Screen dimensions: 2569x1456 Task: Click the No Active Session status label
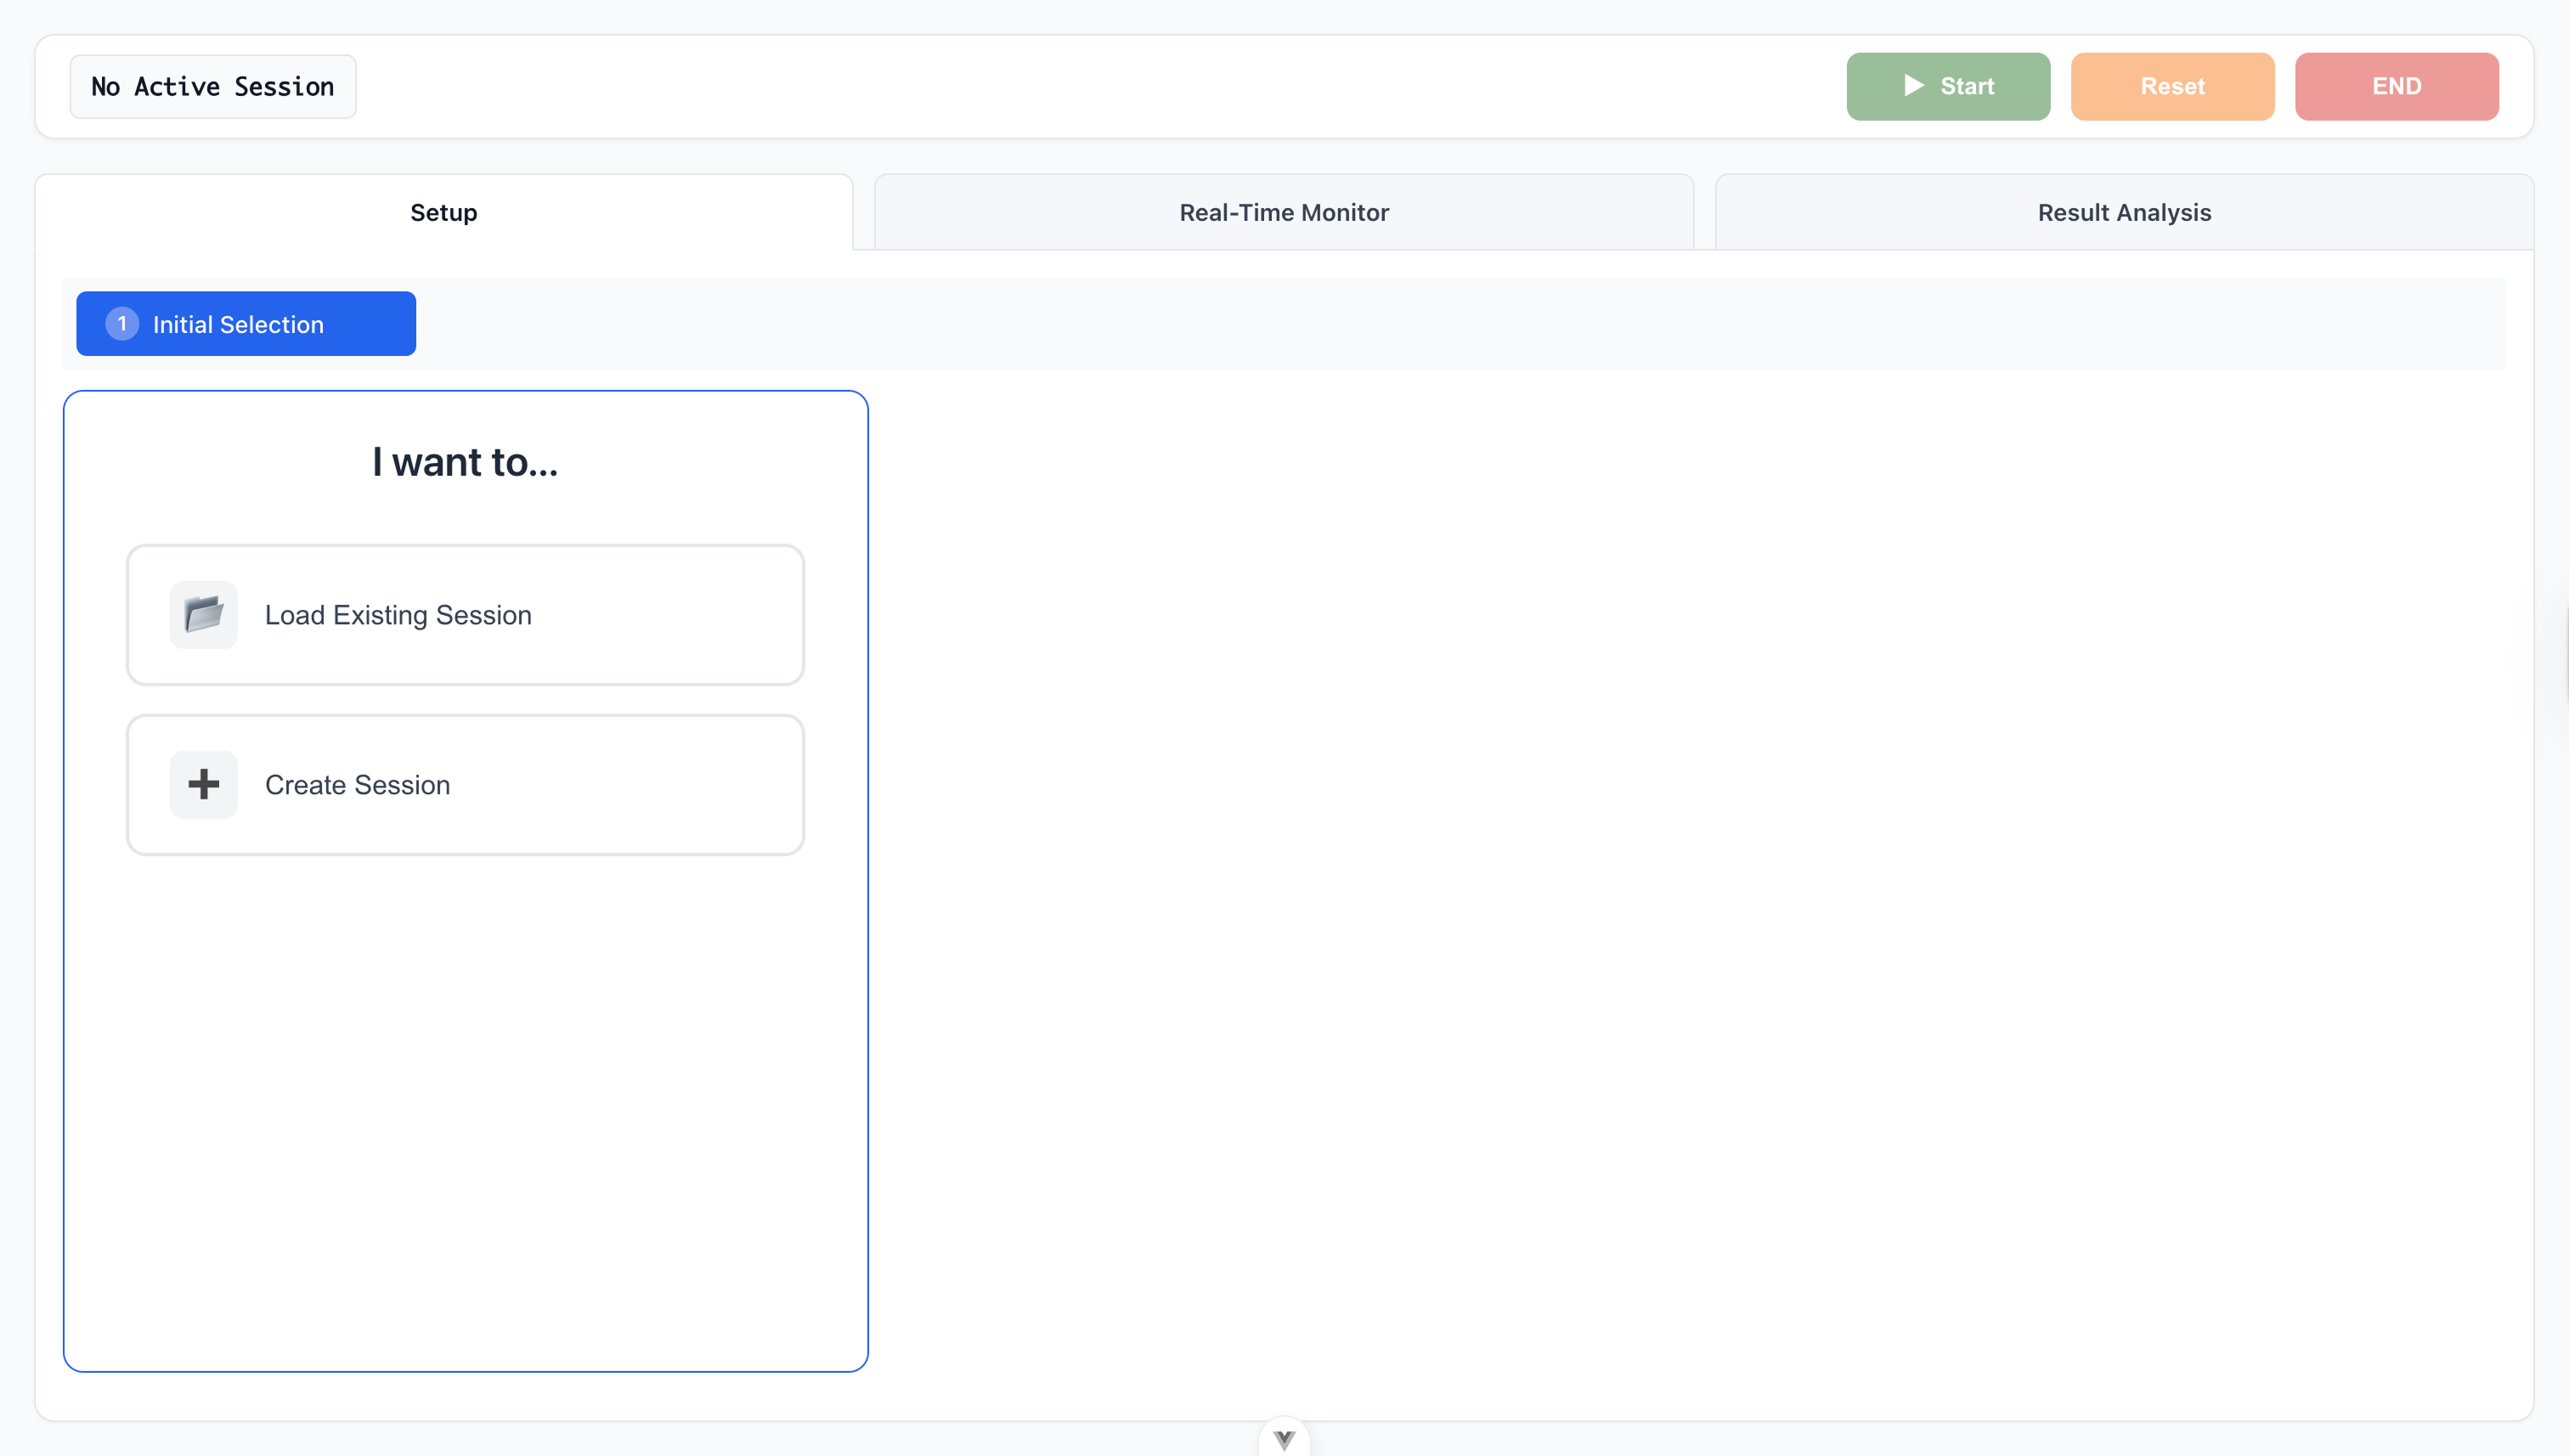[x=213, y=87]
